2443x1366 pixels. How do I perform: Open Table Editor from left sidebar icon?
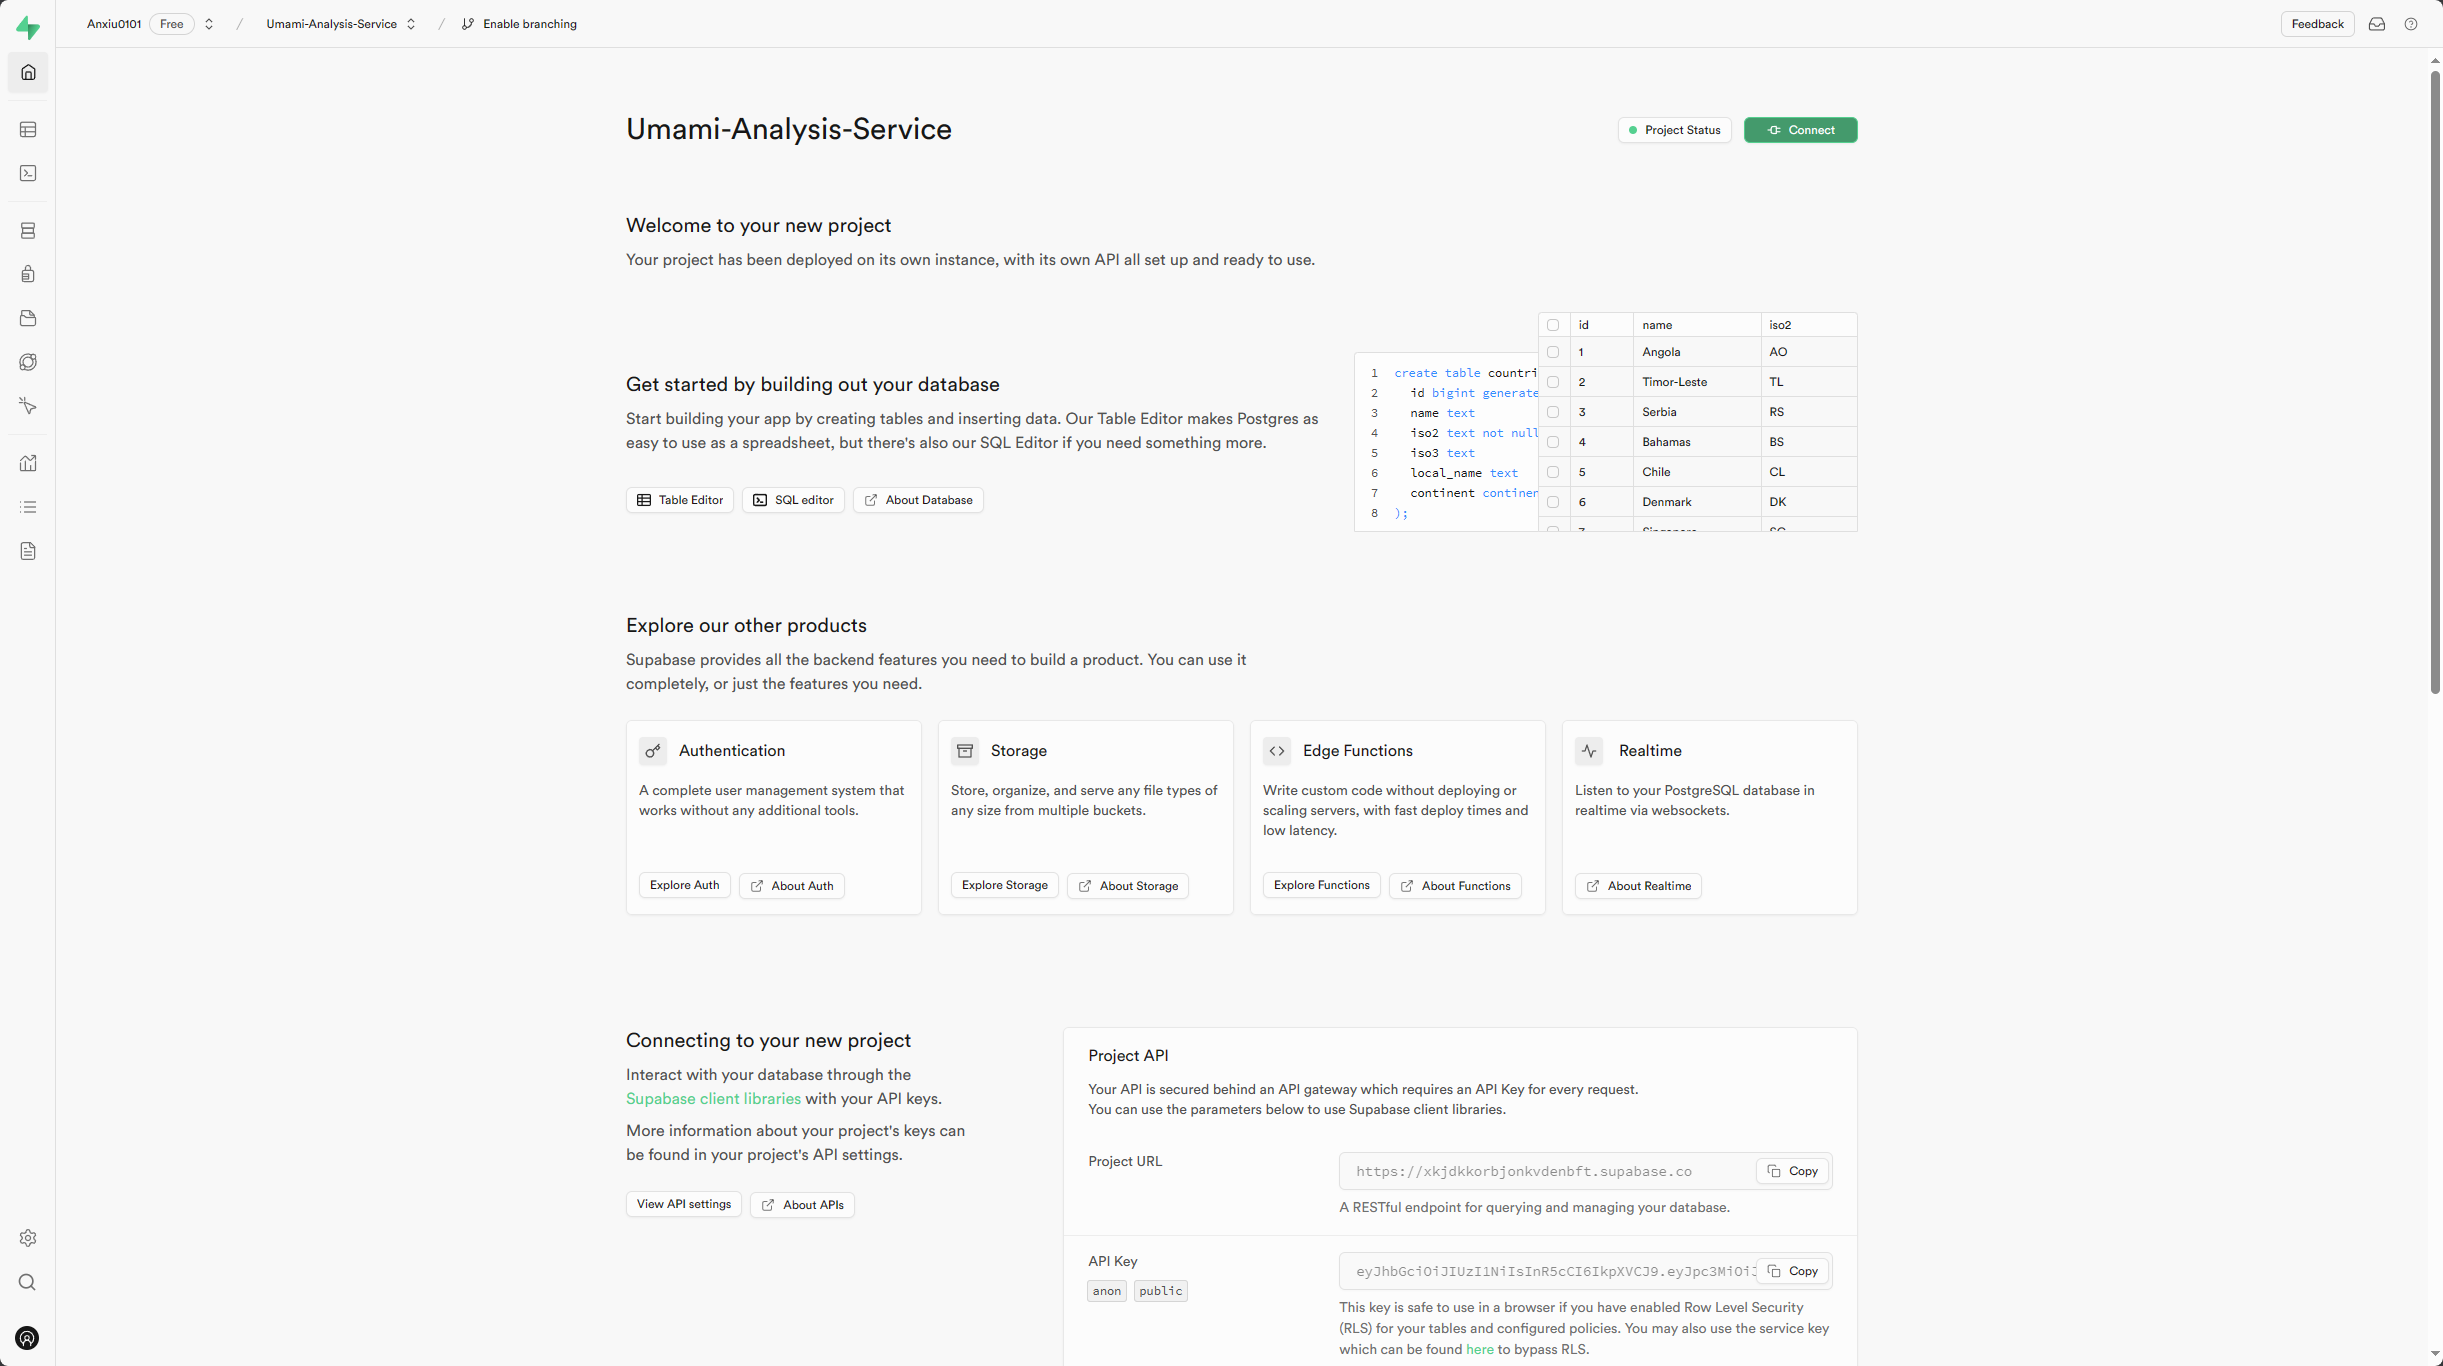point(28,130)
